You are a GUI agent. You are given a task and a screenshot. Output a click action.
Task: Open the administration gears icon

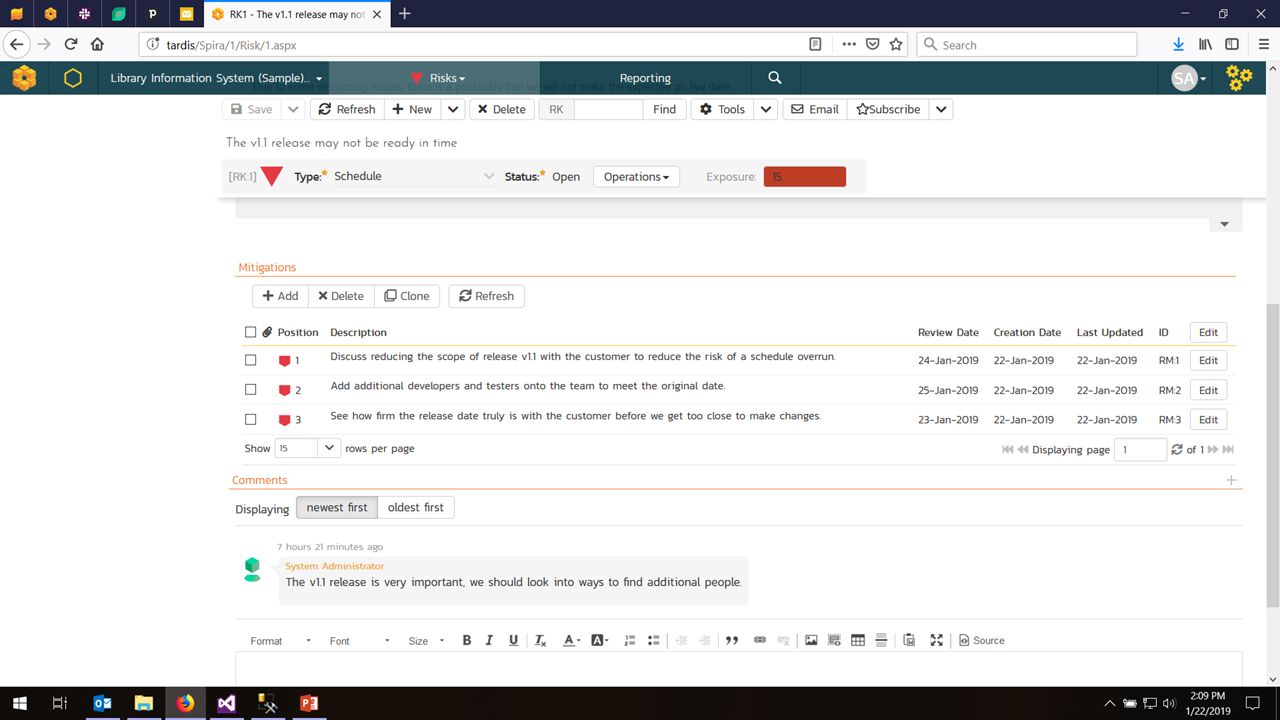(x=1239, y=78)
